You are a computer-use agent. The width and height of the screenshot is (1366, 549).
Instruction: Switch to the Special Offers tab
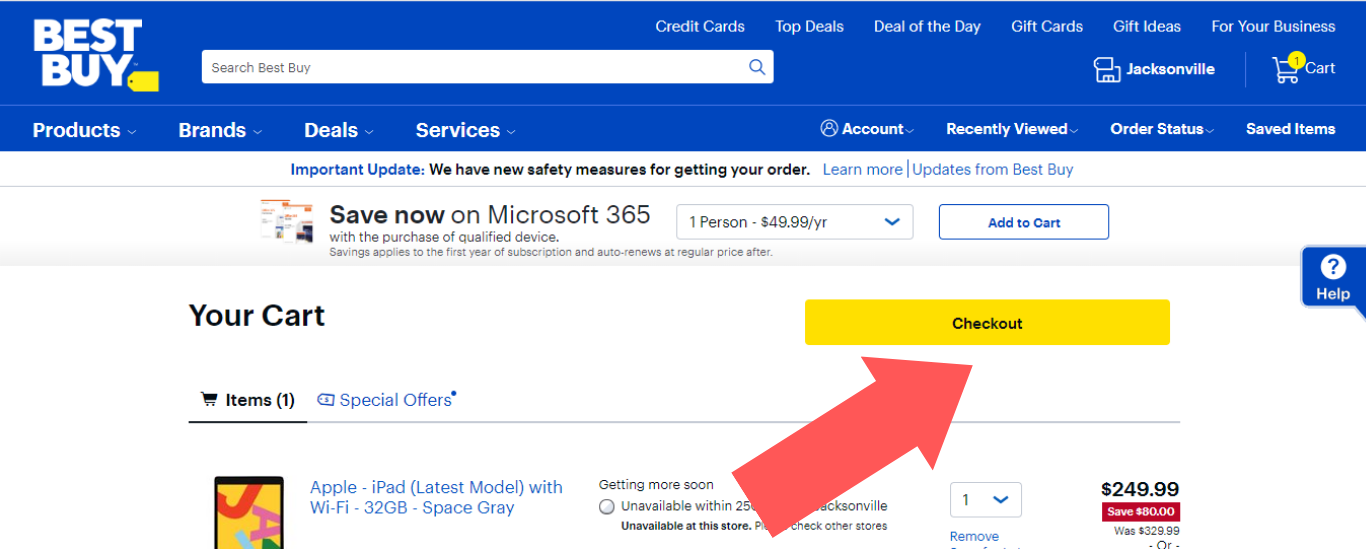(x=395, y=400)
